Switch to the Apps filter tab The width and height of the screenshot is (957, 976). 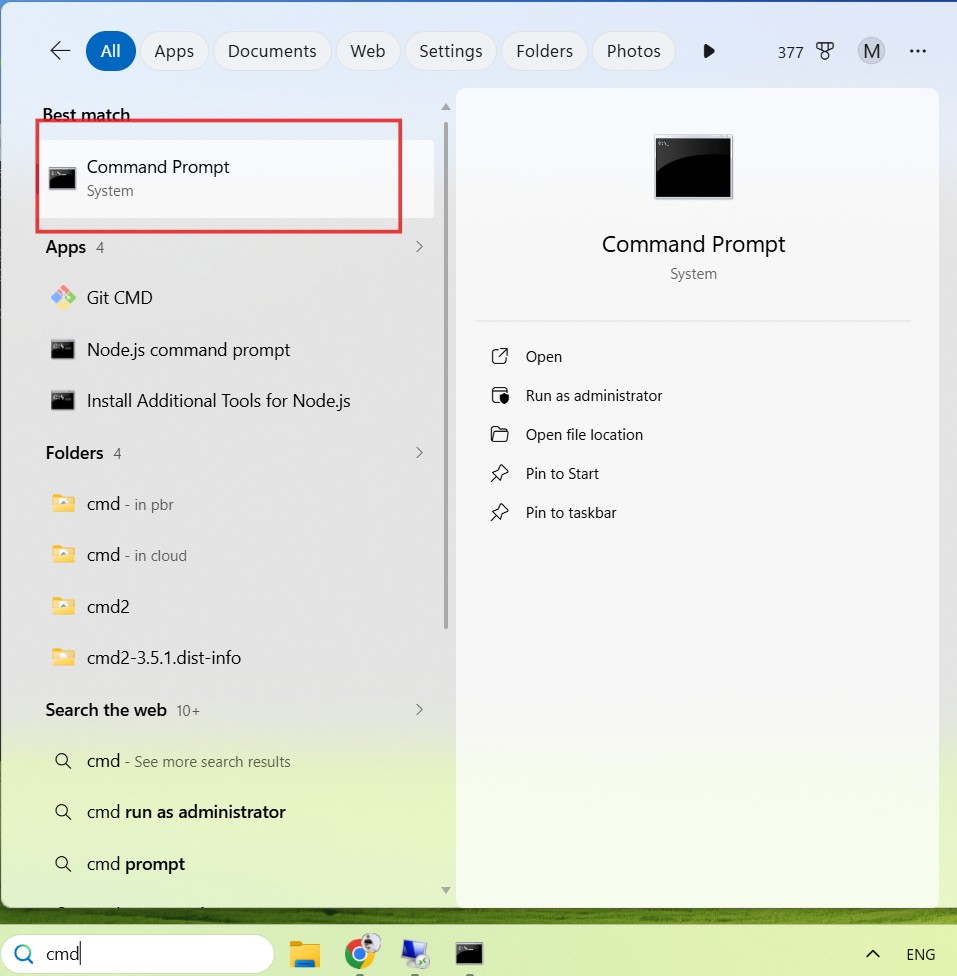[174, 51]
